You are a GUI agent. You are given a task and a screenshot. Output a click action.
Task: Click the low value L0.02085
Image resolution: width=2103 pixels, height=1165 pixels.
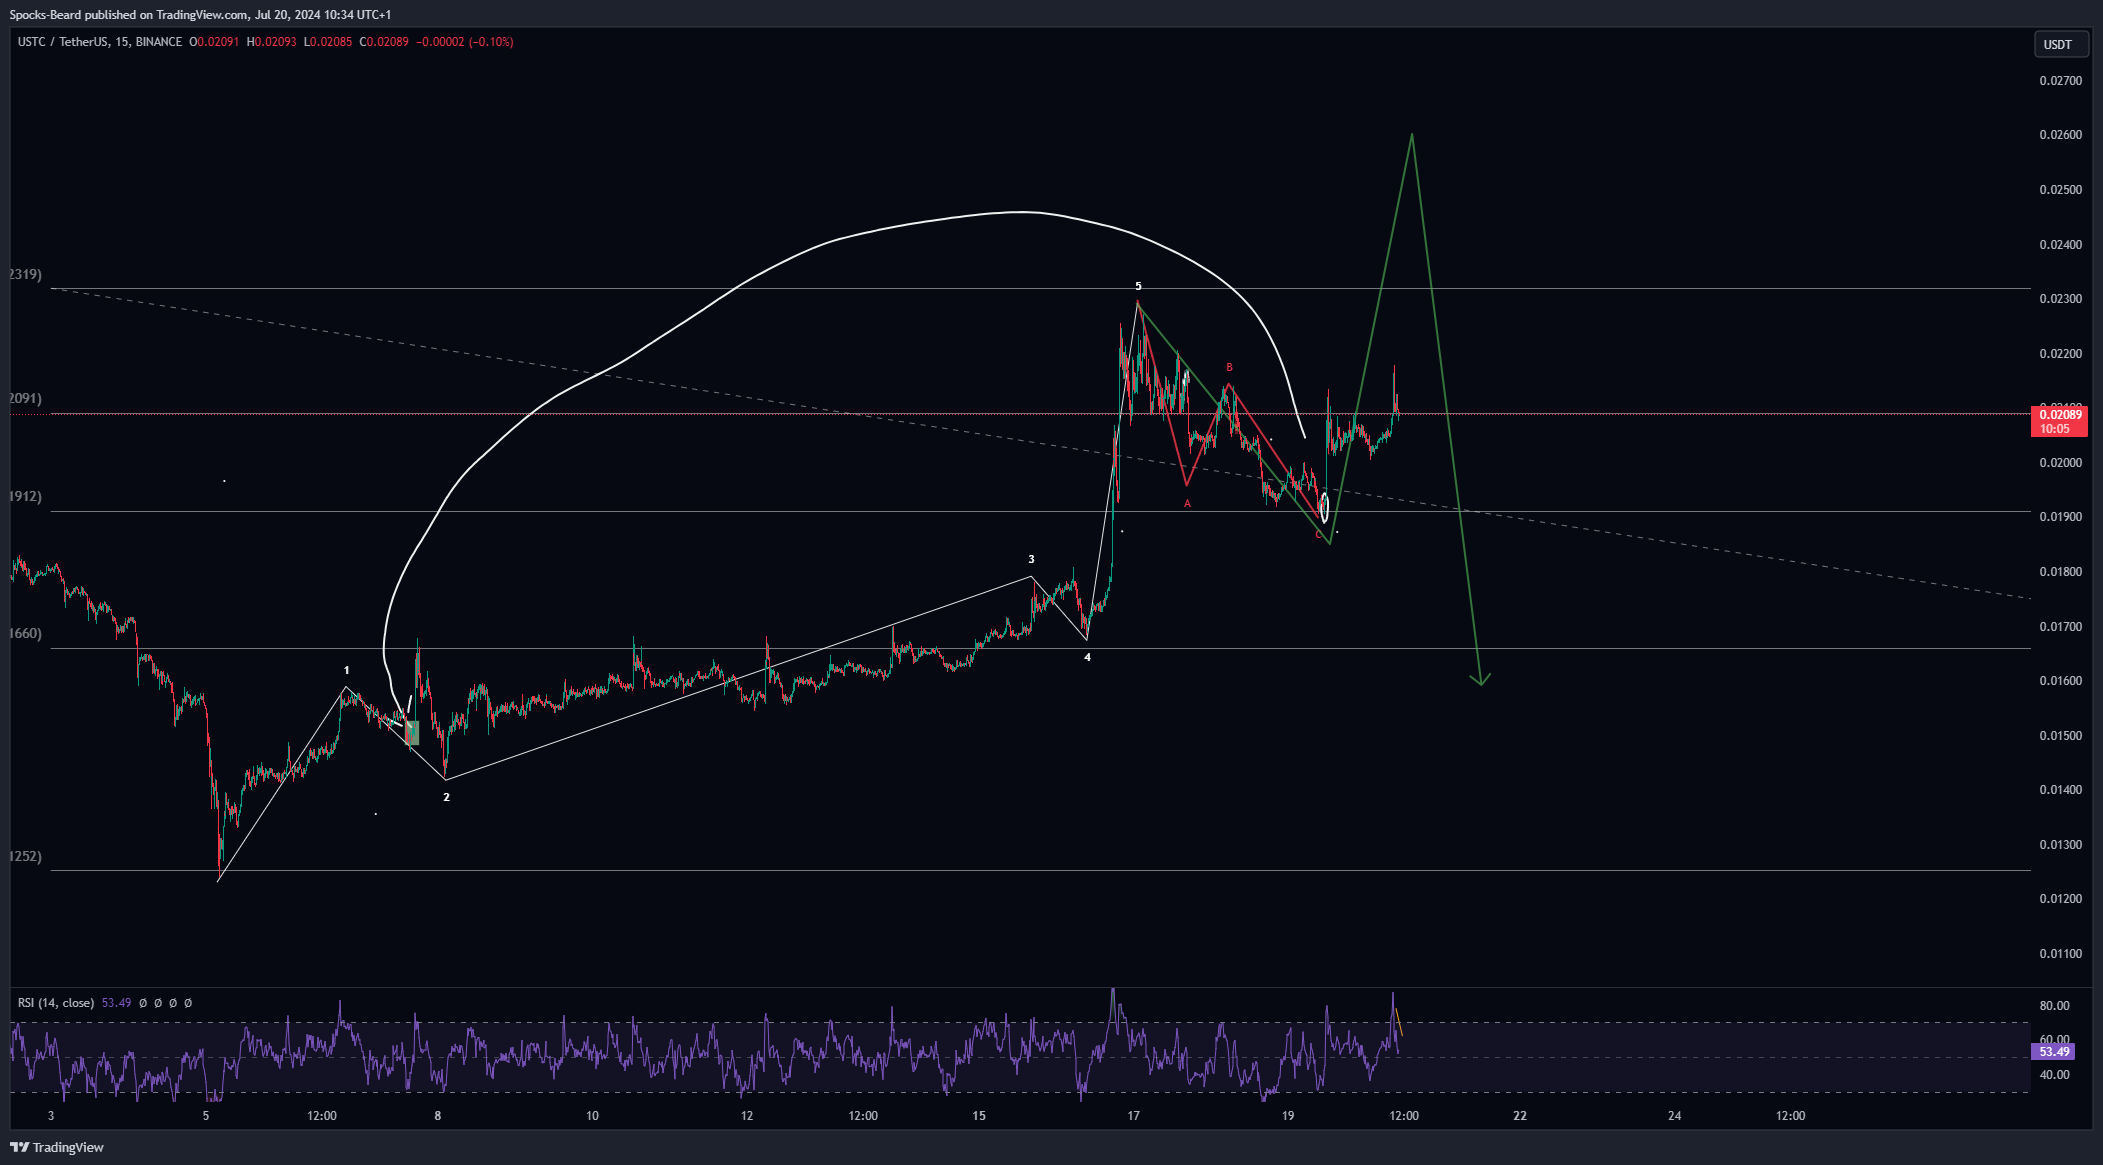(x=328, y=42)
